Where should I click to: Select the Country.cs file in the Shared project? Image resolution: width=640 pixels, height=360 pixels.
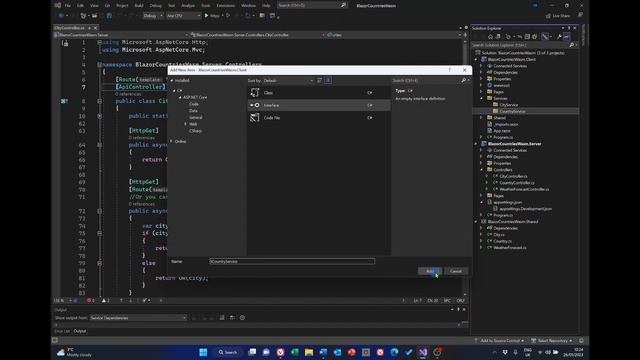(502, 241)
